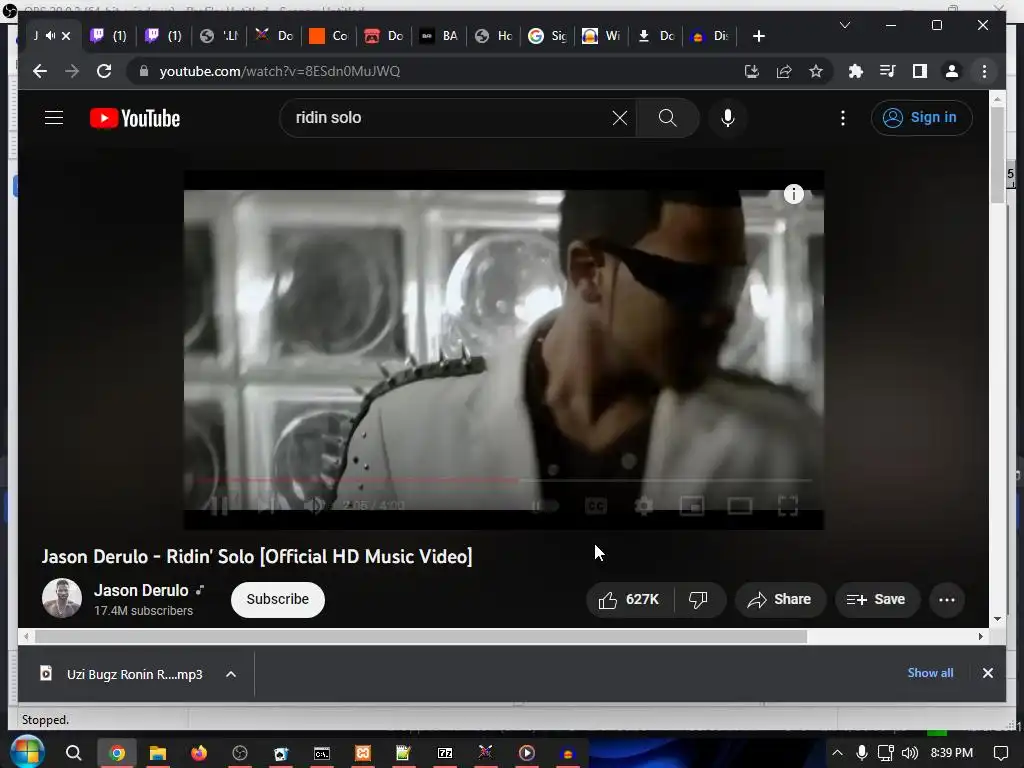This screenshot has height=768, width=1024.
Task: Open Jason Derulo channel avatar
Action: [x=62, y=598]
